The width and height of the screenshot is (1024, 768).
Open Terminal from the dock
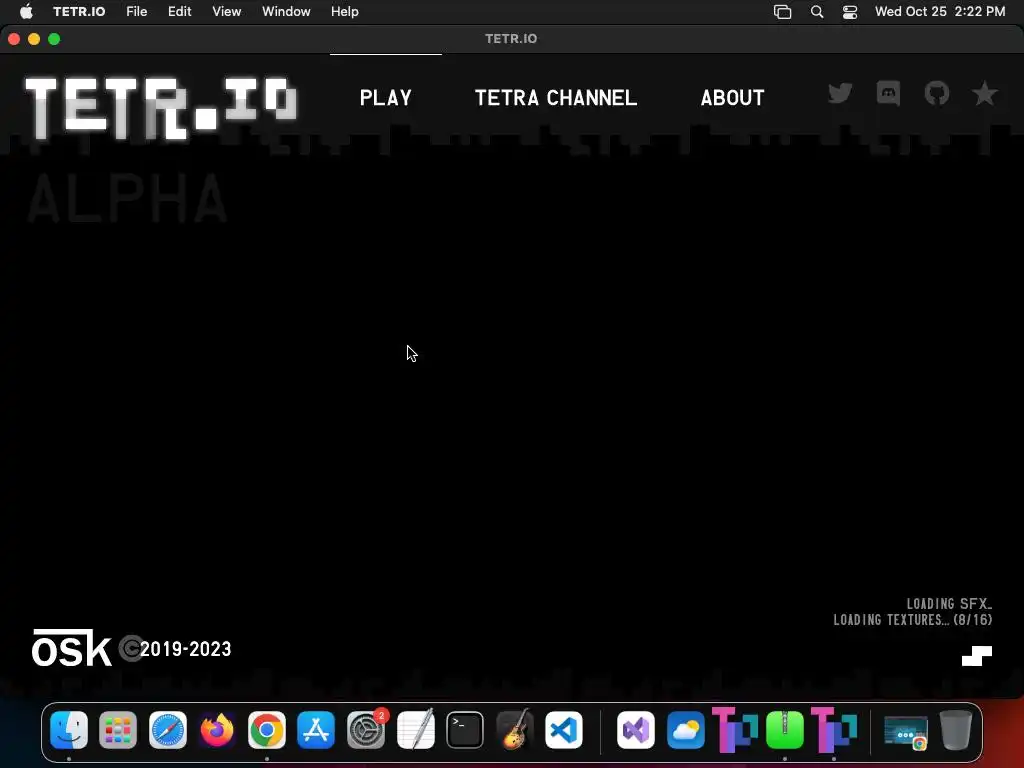point(465,730)
